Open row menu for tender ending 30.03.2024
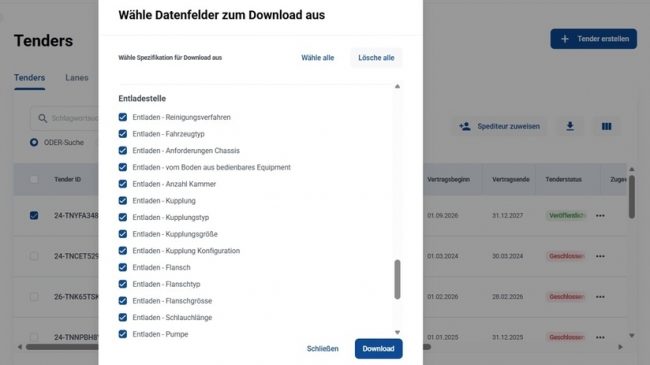 tap(600, 256)
